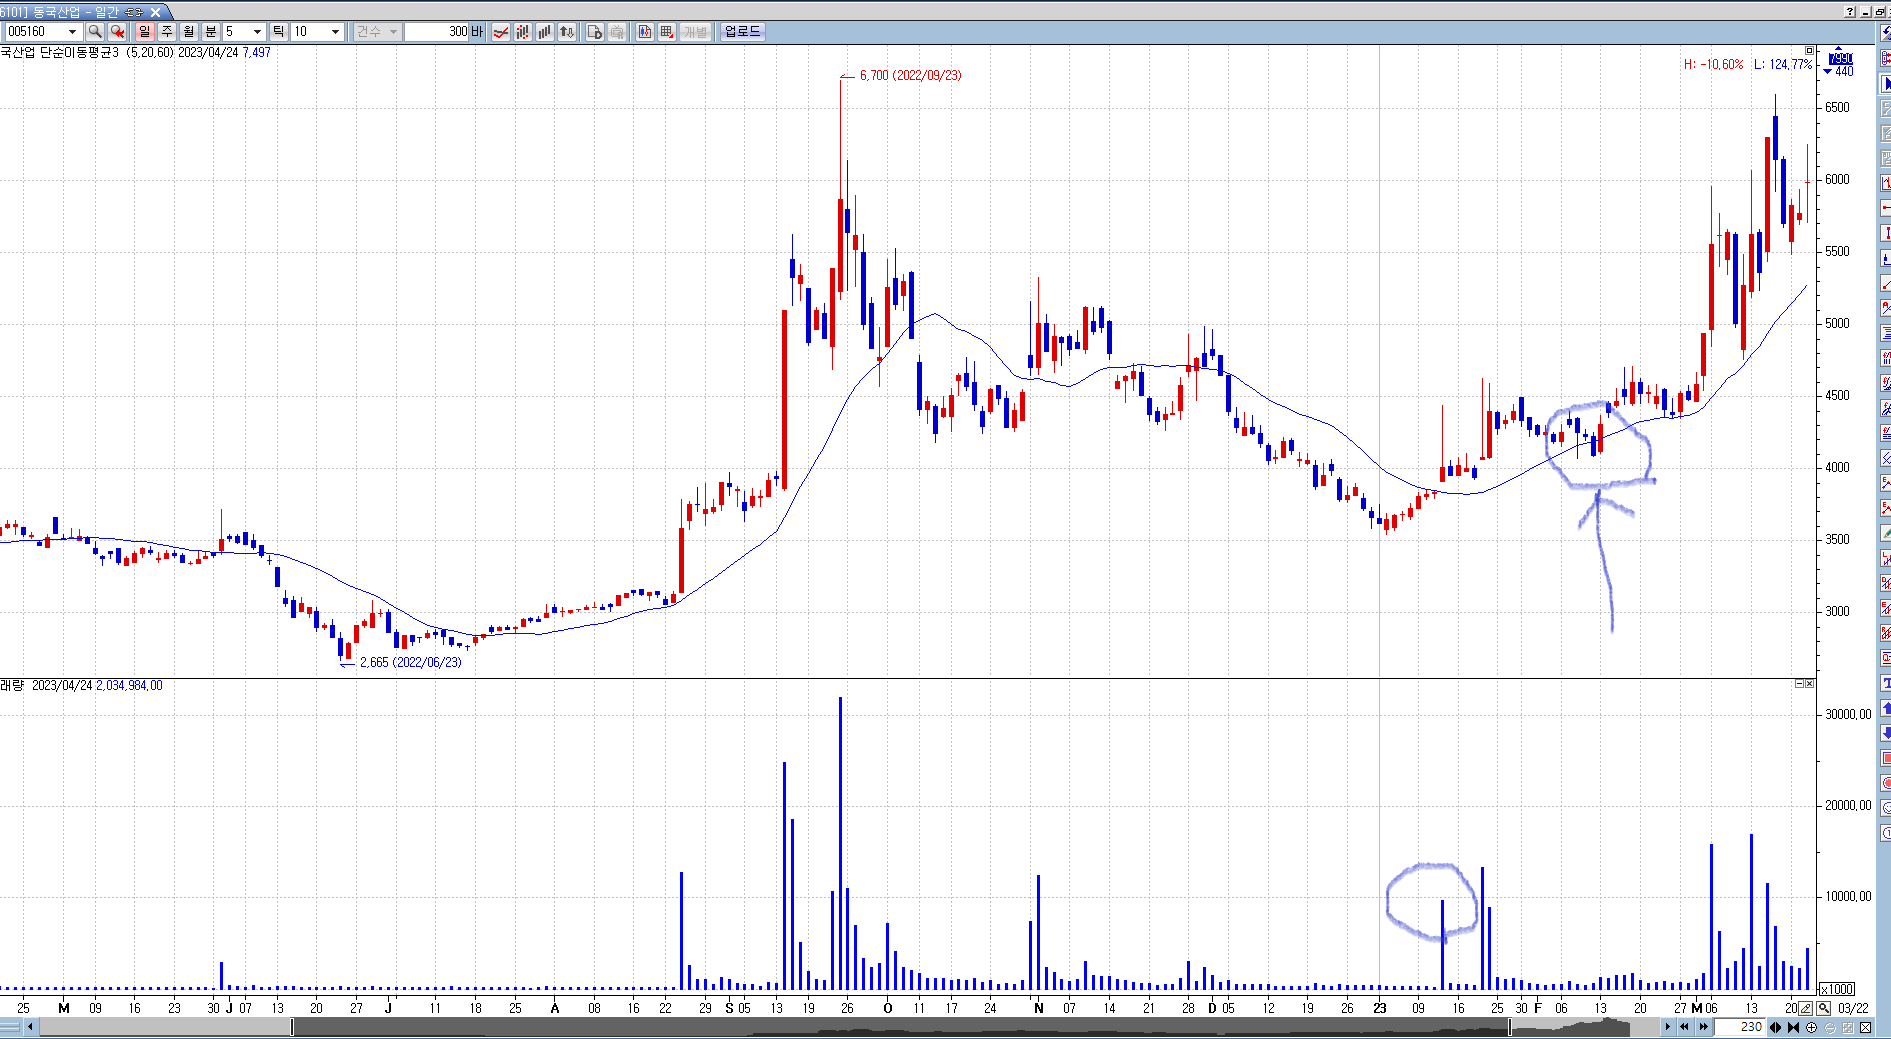This screenshot has height=1039, width=1891.
Task: Select the minute (분) chart button
Action: [x=210, y=32]
